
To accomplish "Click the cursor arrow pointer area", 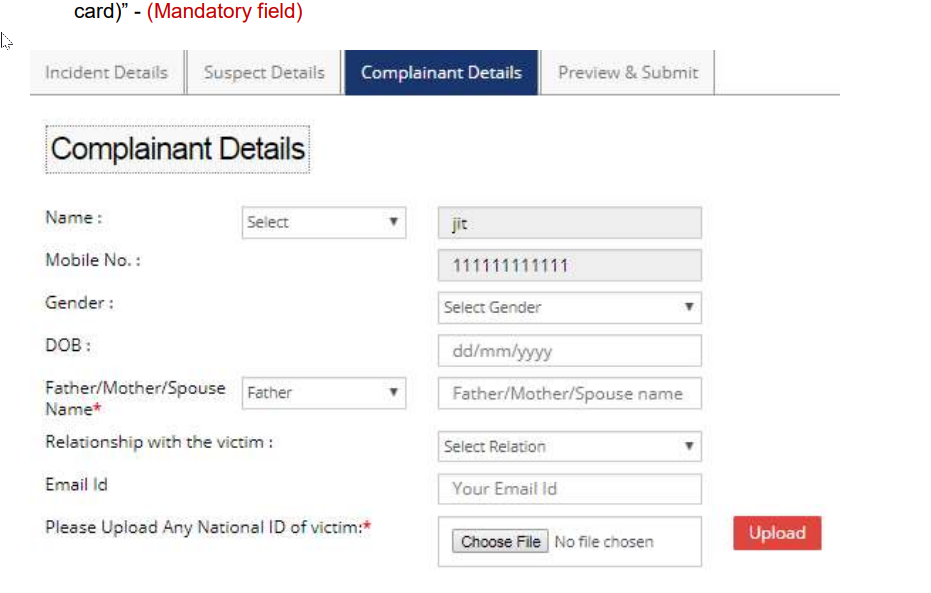I will (x=6, y=42).
